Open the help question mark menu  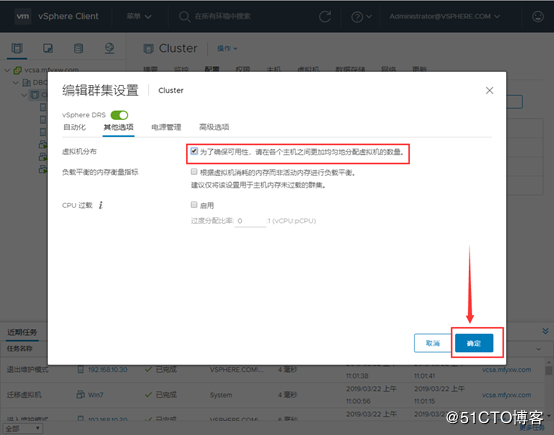361,17
